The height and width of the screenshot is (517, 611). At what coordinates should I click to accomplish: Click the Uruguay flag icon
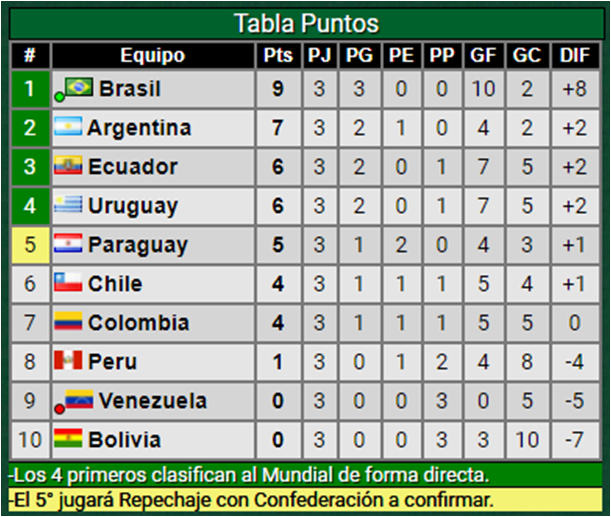[68, 206]
